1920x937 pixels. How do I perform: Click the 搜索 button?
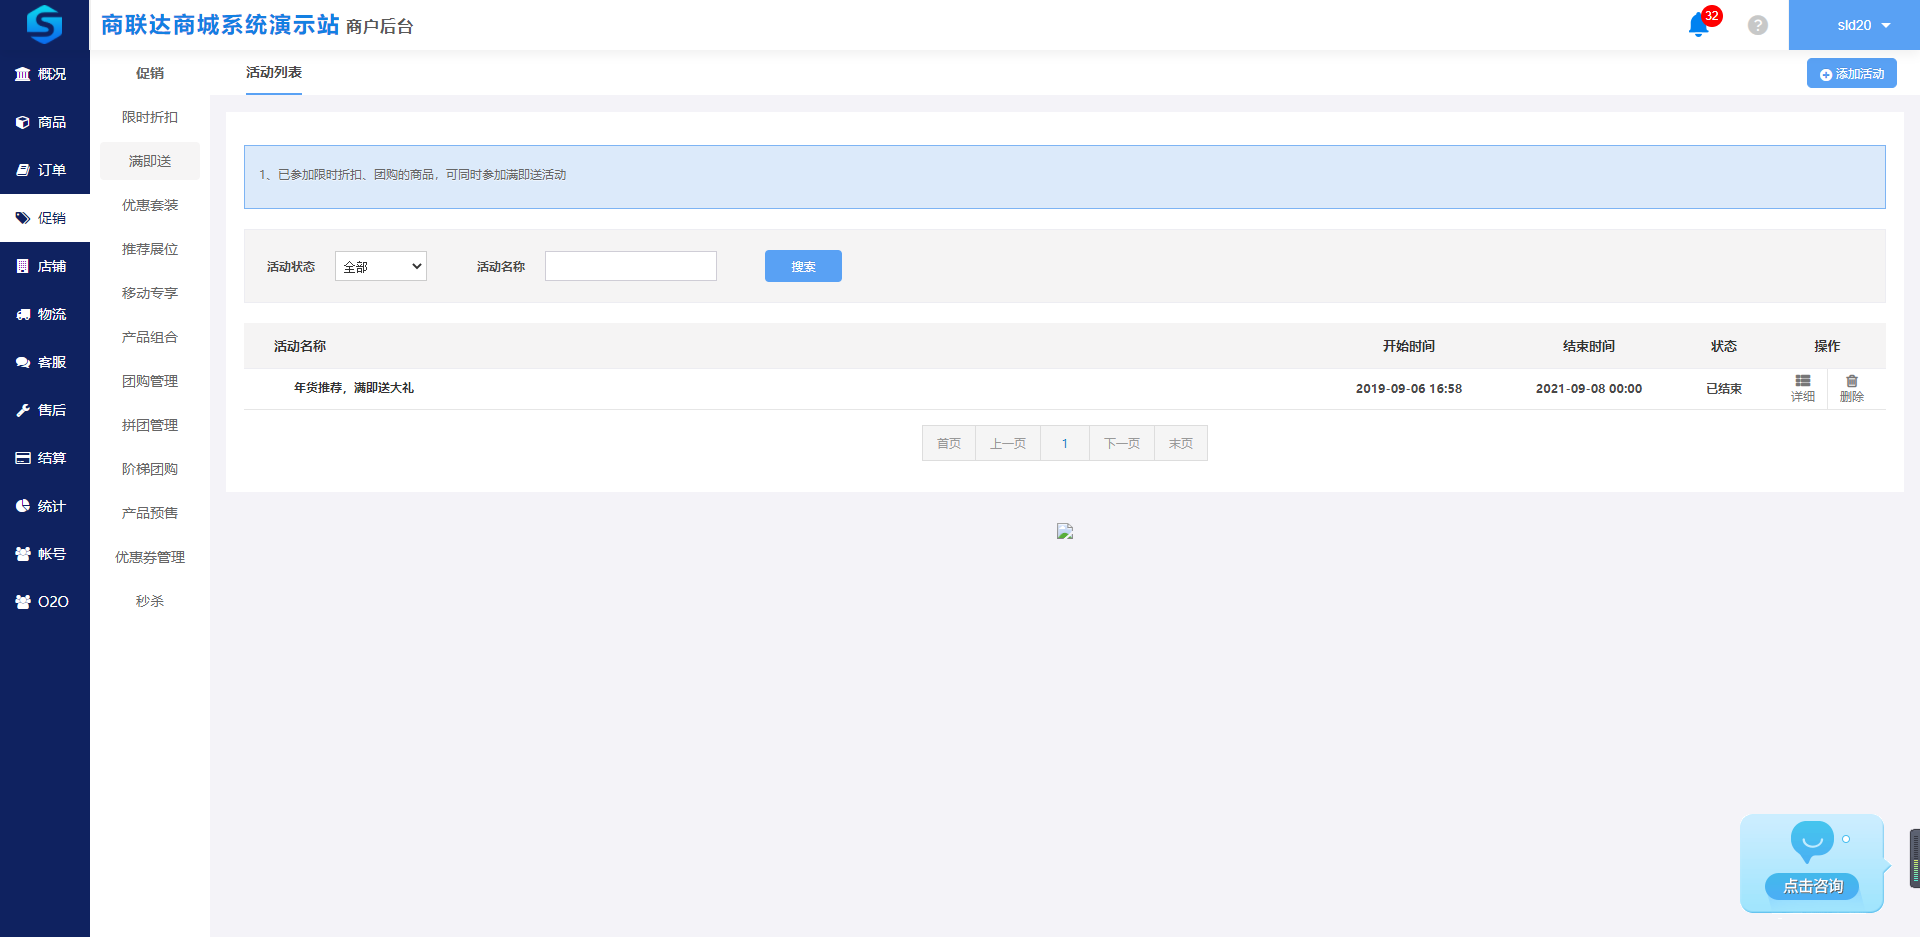click(803, 266)
